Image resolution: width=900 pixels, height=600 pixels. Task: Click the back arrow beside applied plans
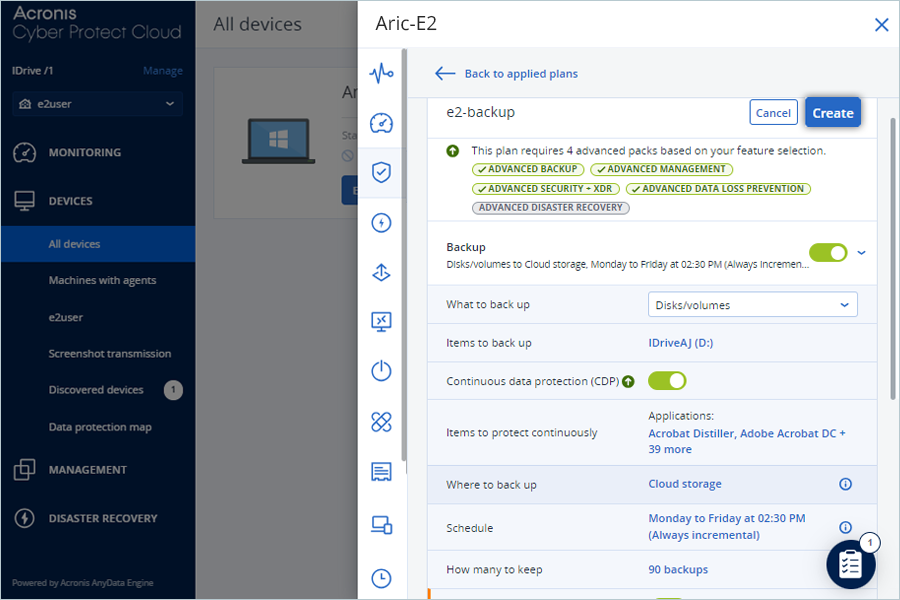(x=445, y=73)
